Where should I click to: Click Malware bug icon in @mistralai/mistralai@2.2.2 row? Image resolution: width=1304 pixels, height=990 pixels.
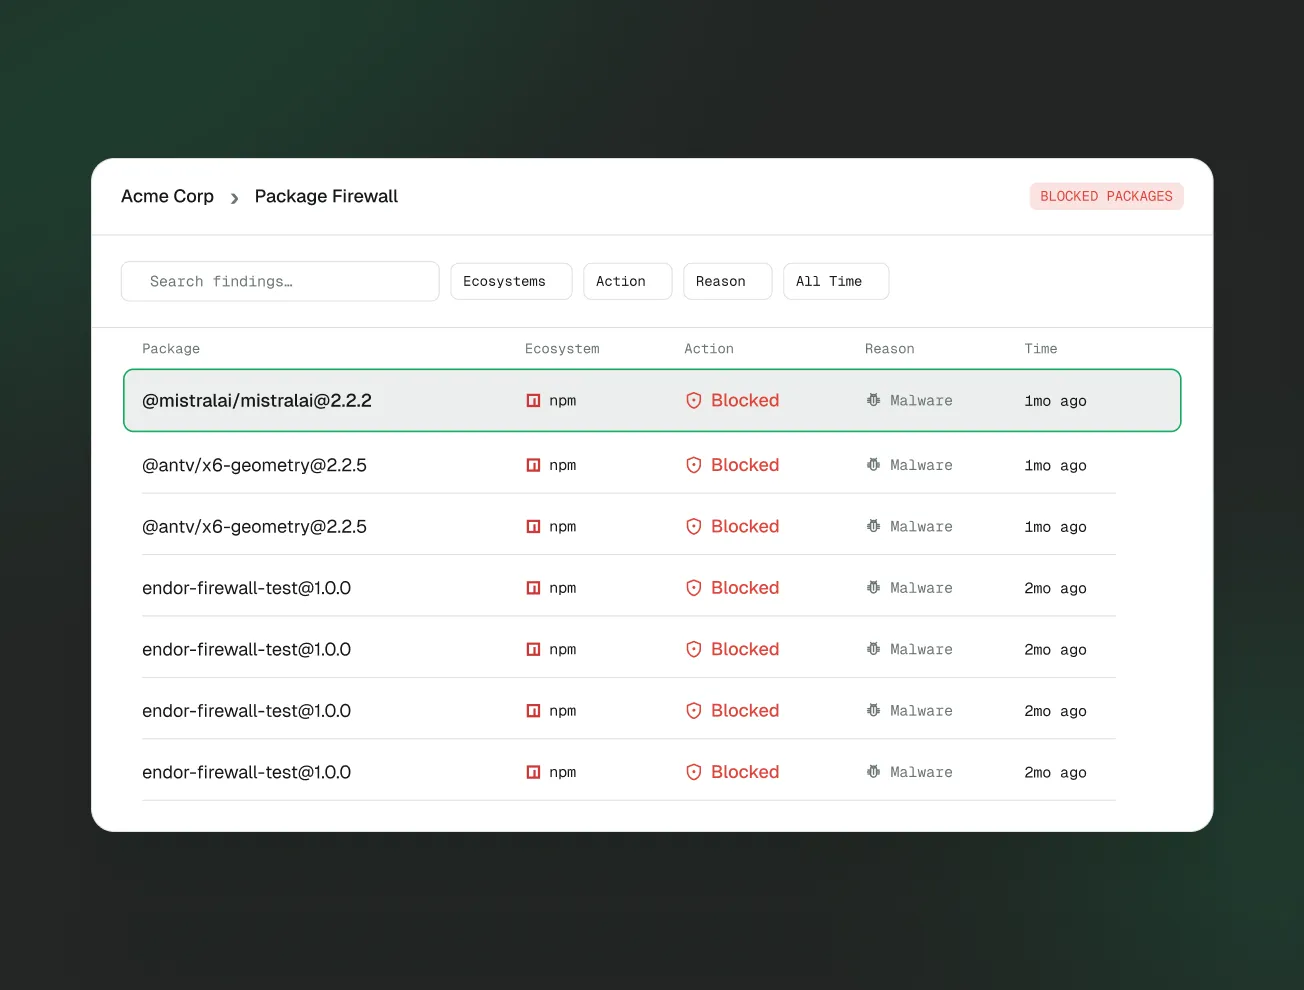coord(873,400)
